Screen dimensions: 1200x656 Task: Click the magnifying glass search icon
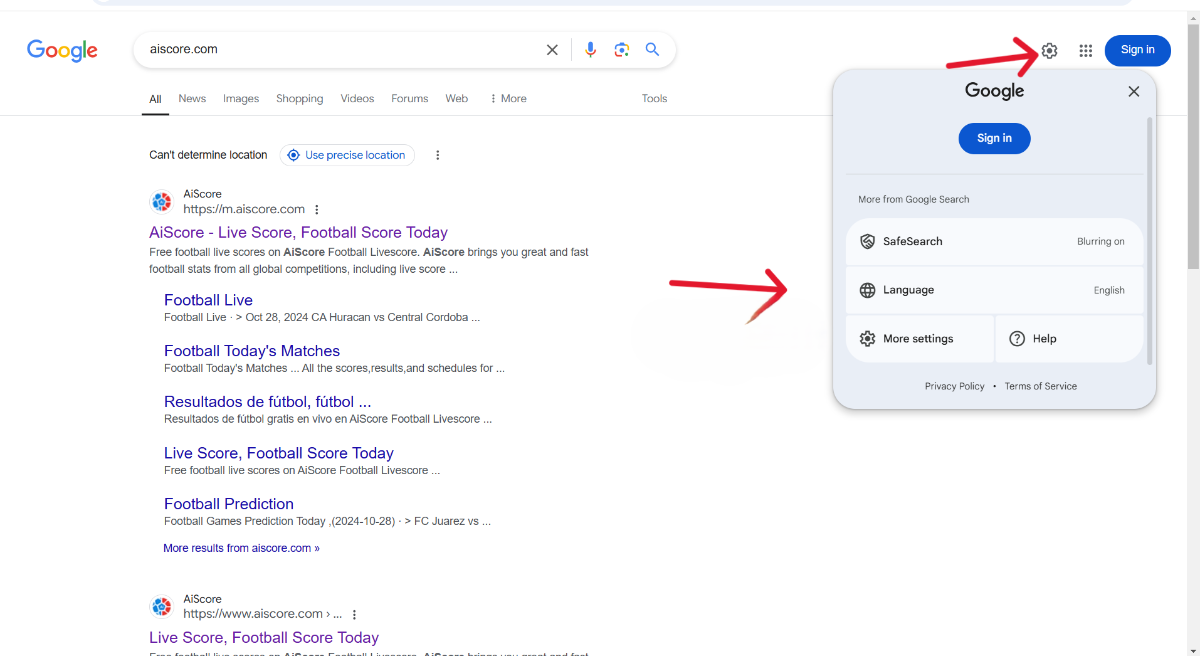(x=652, y=50)
